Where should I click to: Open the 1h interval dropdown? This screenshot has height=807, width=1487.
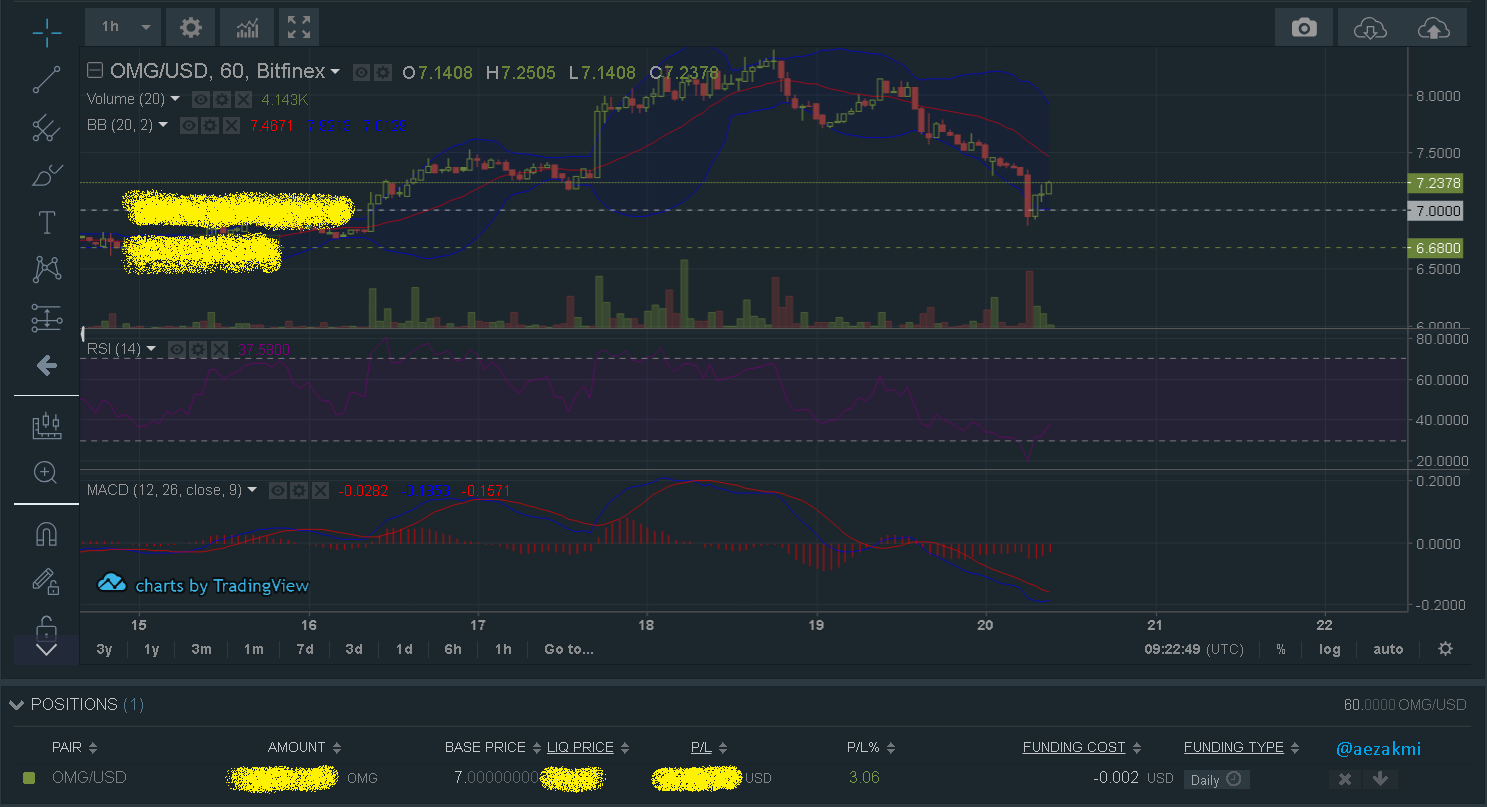coord(123,27)
